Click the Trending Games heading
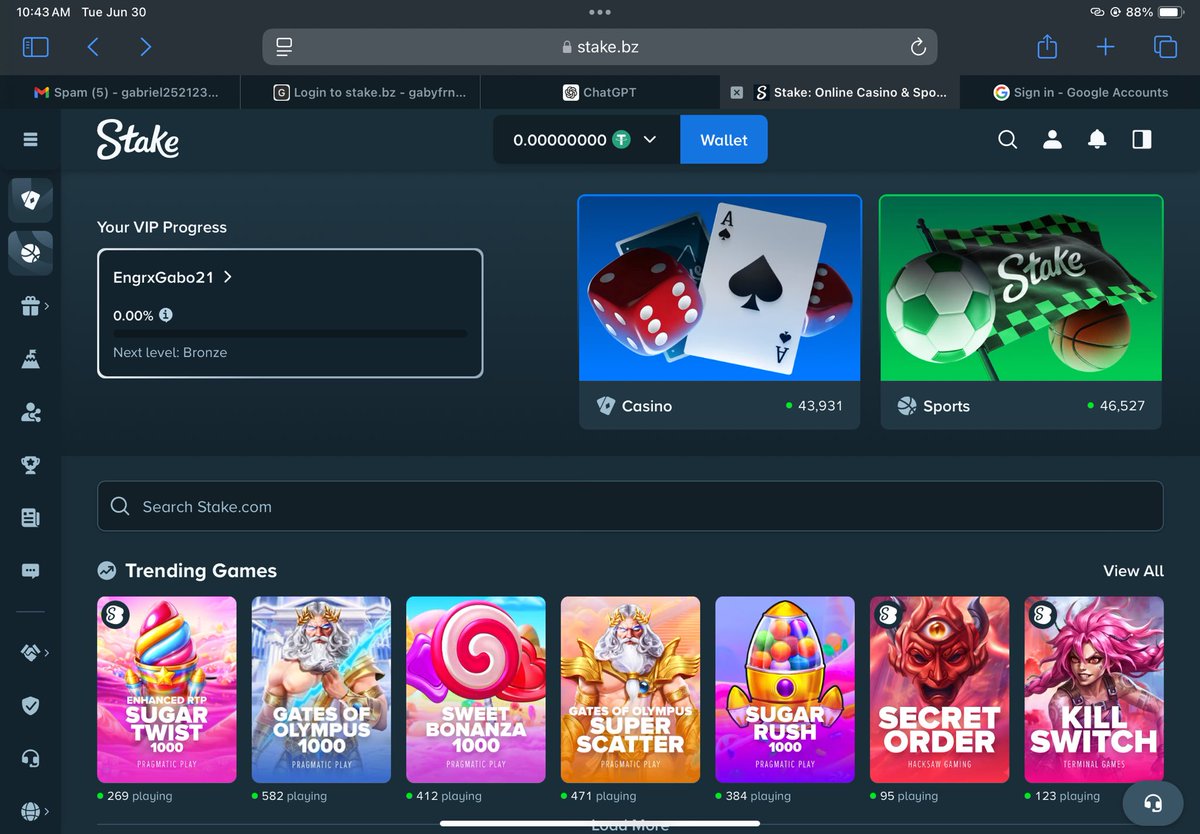 point(200,571)
